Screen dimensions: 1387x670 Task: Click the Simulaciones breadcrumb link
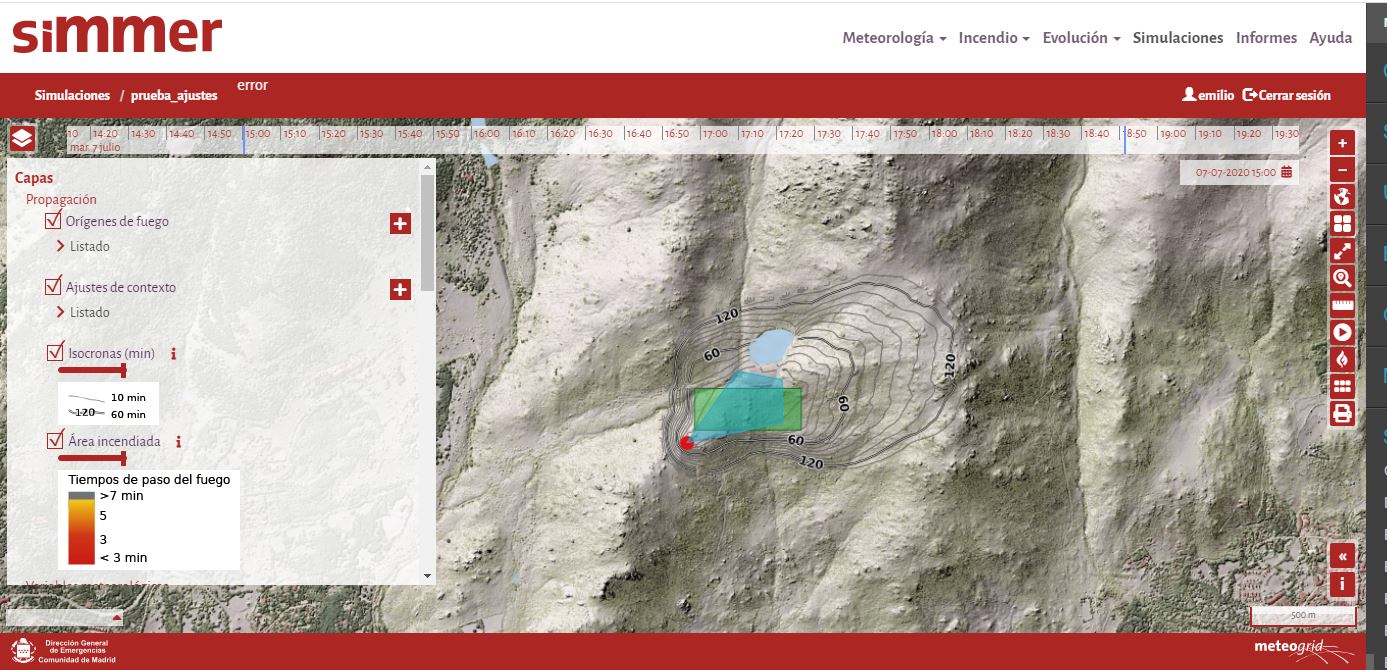coord(72,95)
